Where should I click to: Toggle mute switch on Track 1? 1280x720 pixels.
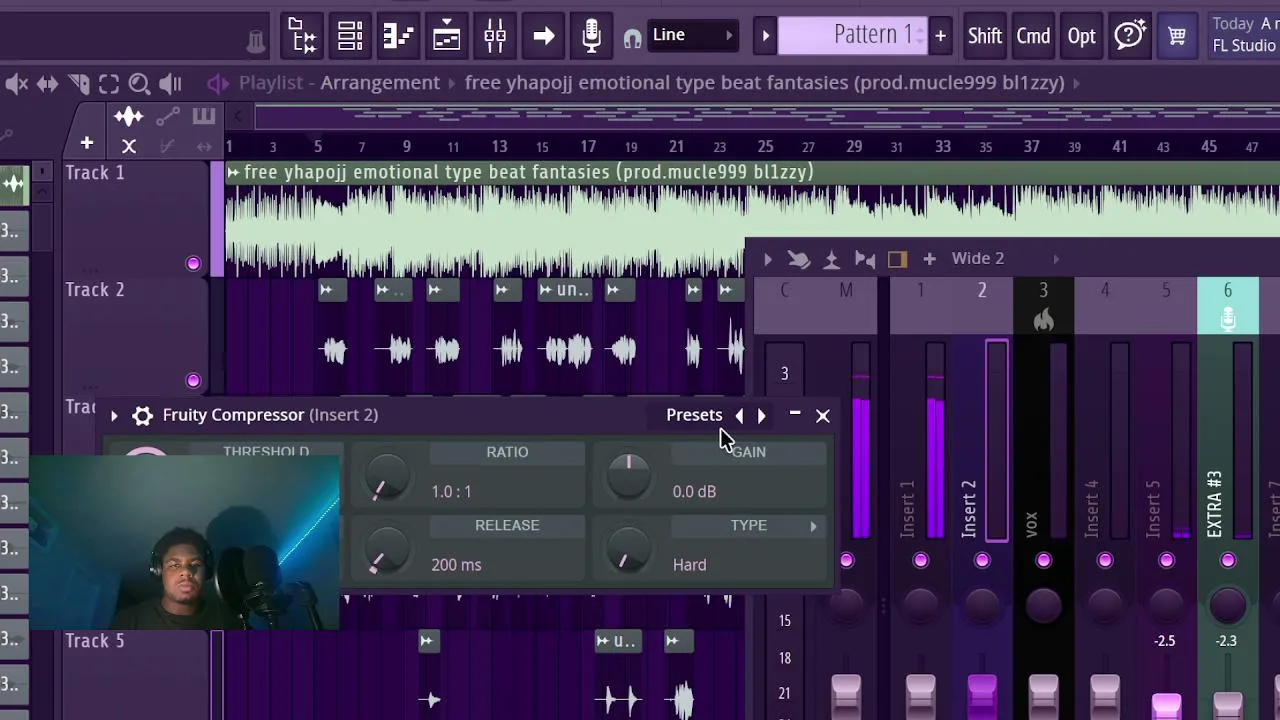193,263
